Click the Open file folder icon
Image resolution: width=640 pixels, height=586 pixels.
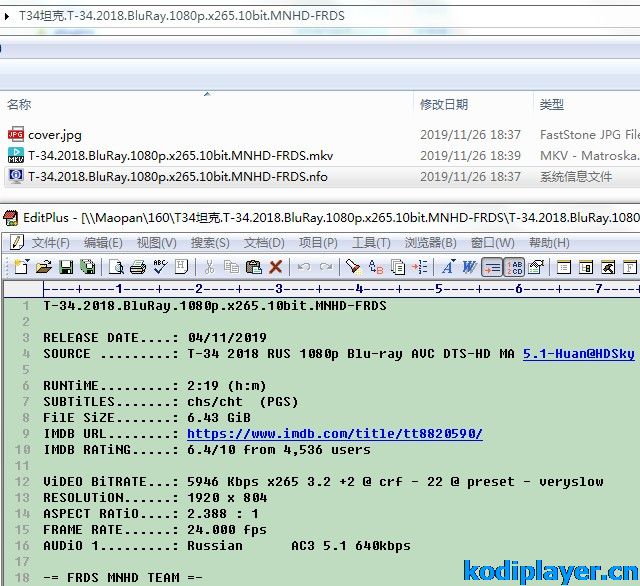pos(43,267)
